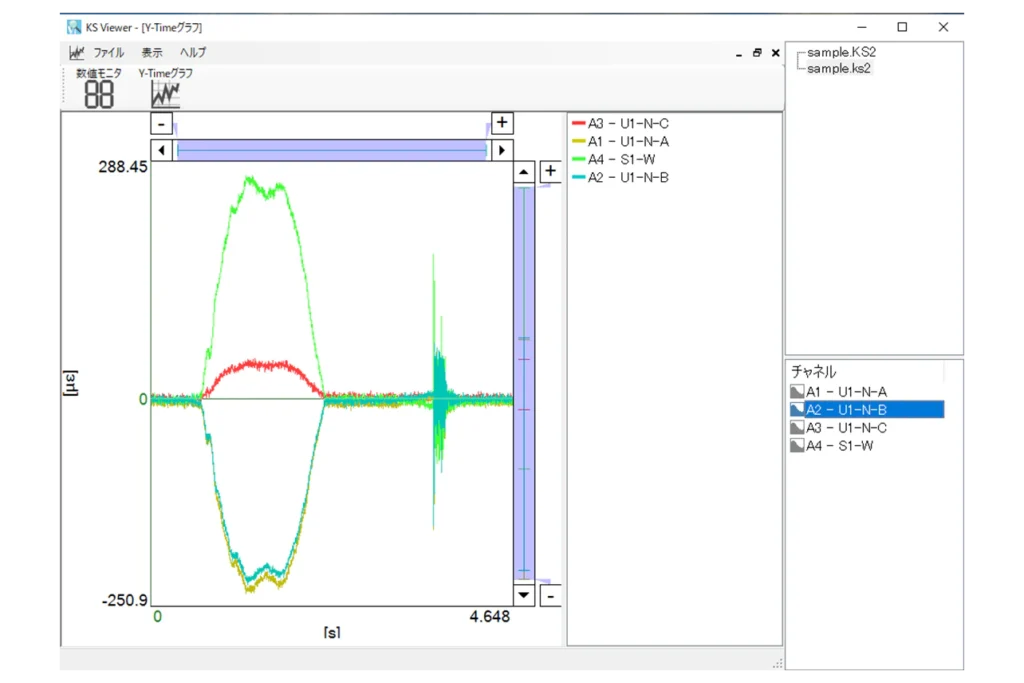This screenshot has height=683, width=1024.
Task: Open the Y-Timeグラフ graph view
Action: (x=165, y=89)
